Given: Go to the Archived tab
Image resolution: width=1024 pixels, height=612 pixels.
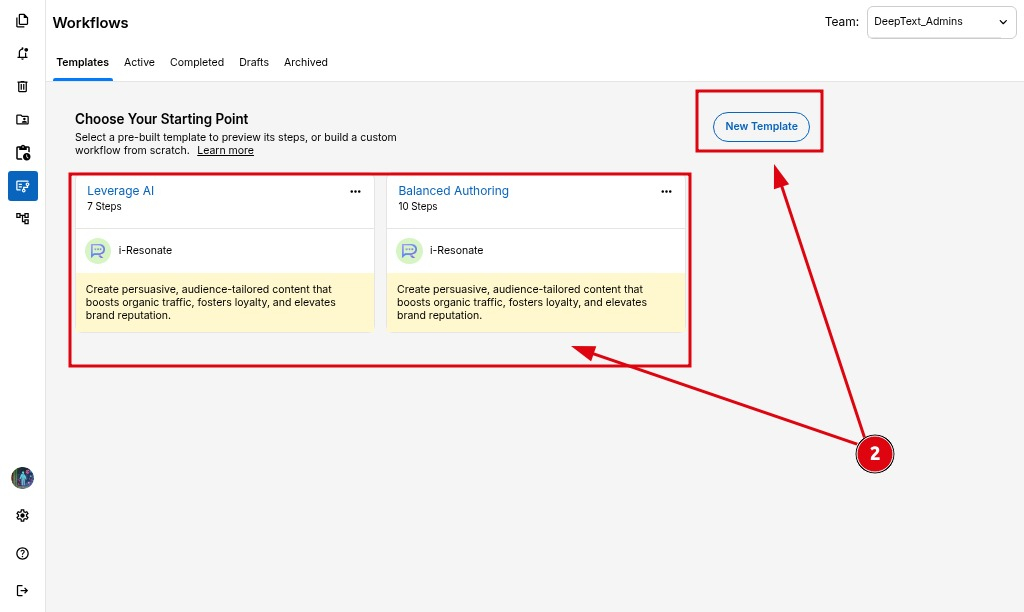Looking at the screenshot, I should (x=305, y=62).
